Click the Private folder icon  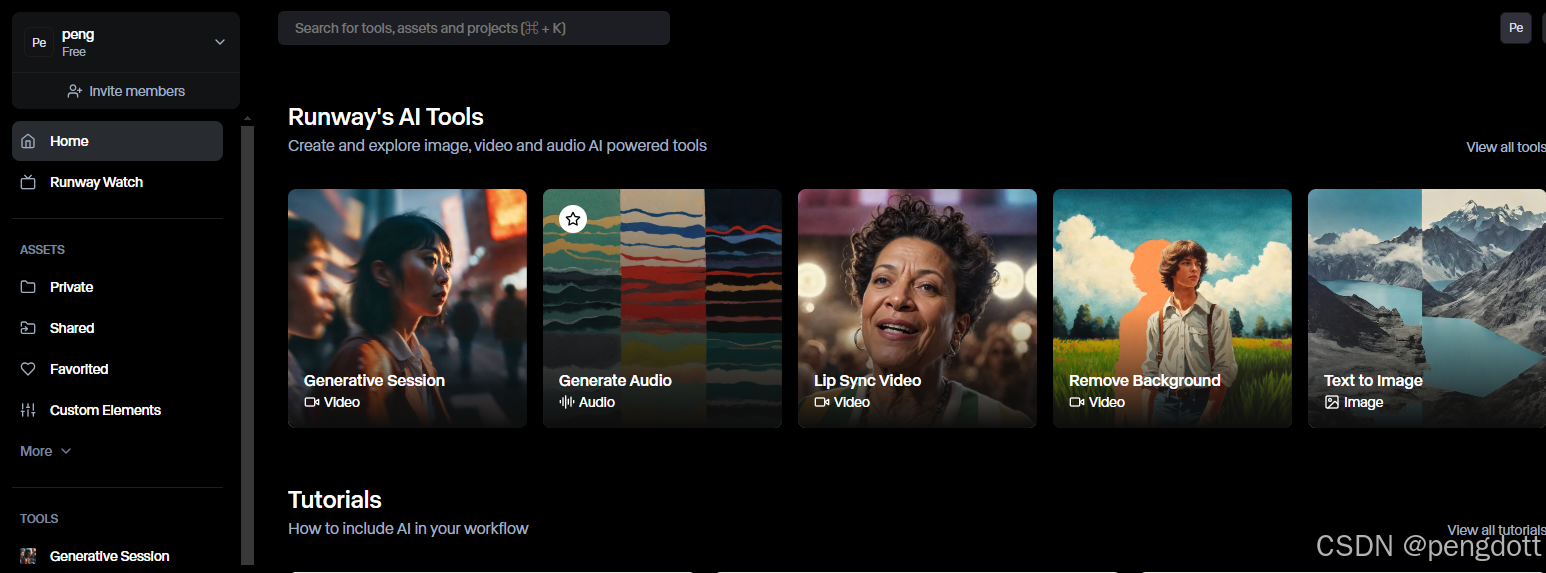point(29,287)
